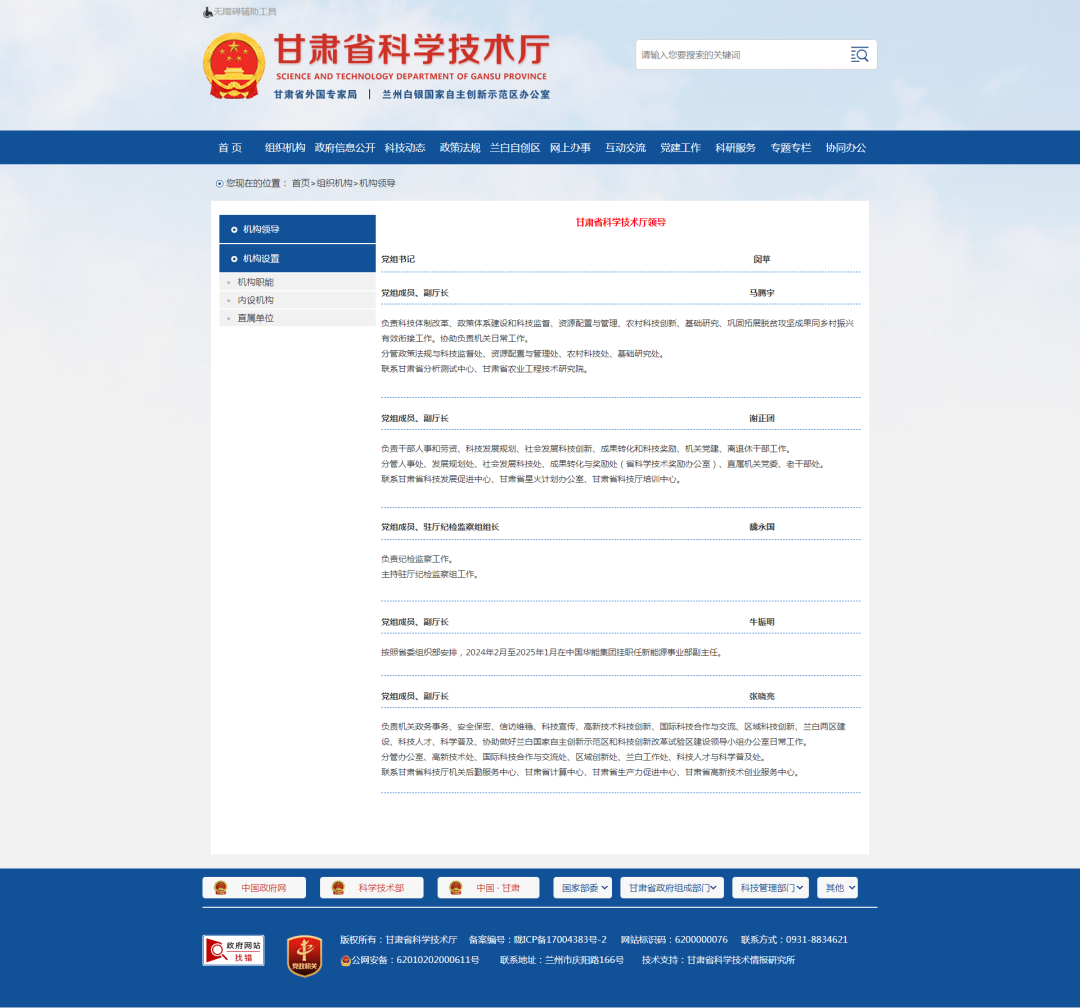Click emblem icon on 中国政府网 button
The image size is (1080, 1008).
220,888
